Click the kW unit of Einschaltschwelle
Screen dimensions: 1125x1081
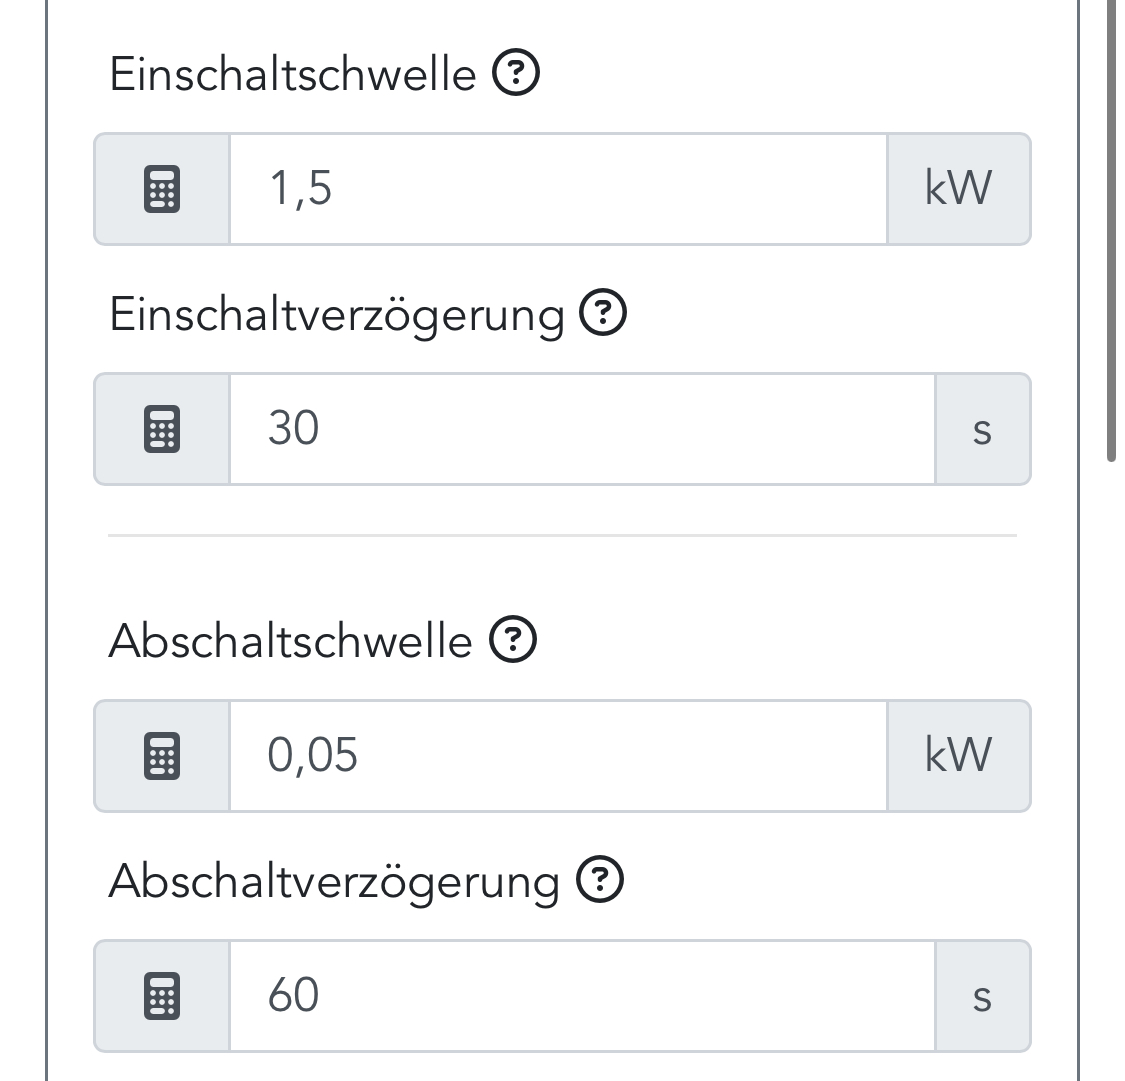(x=958, y=189)
